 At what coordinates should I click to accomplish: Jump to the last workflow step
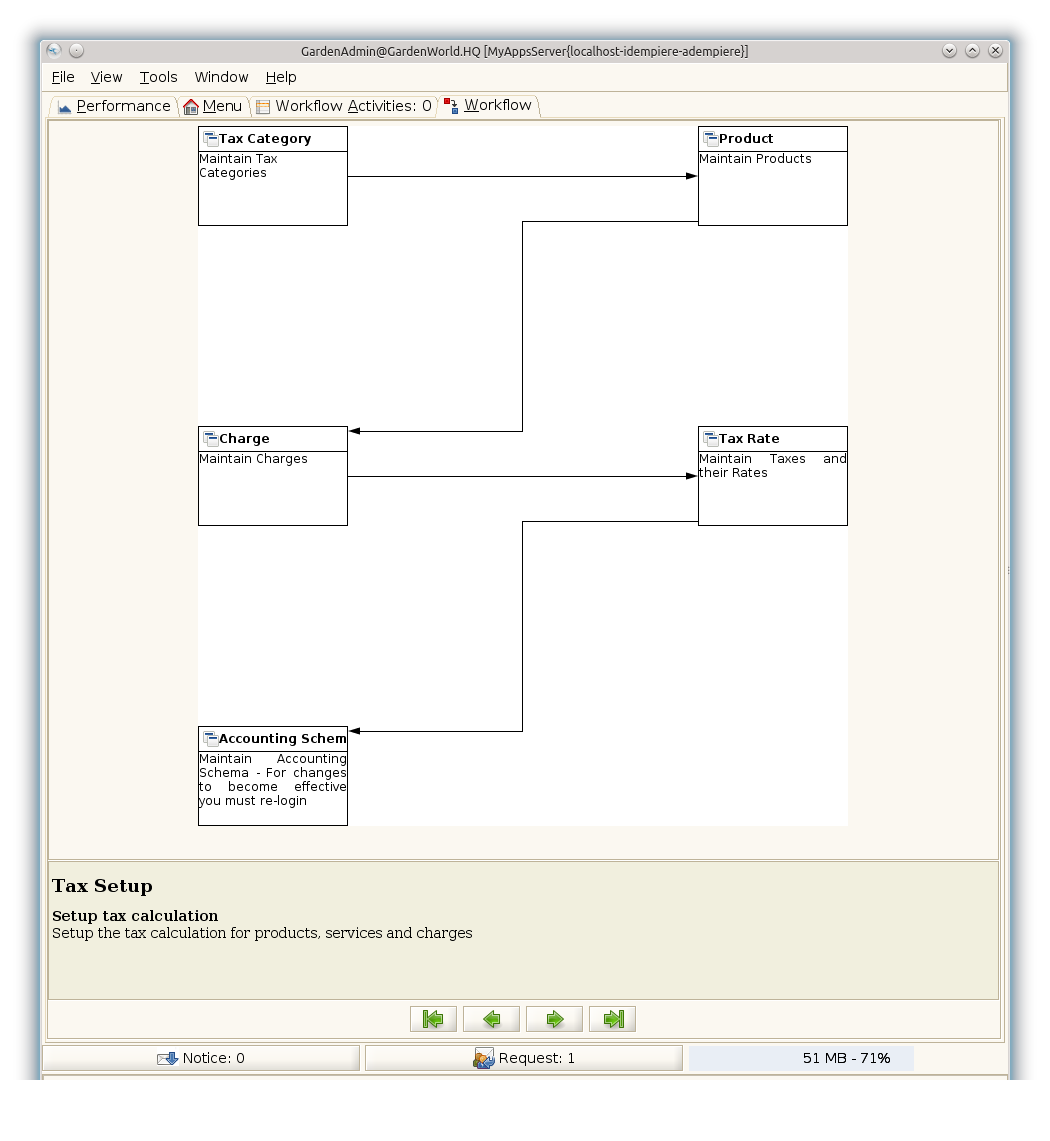point(612,1019)
